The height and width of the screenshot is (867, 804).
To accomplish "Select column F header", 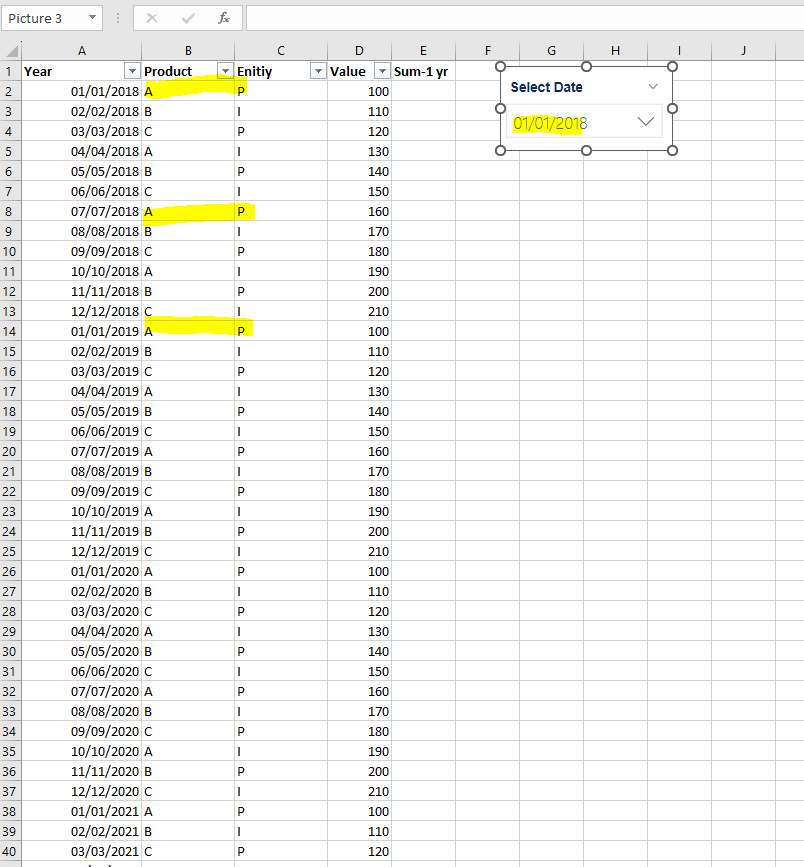I will 488,51.
